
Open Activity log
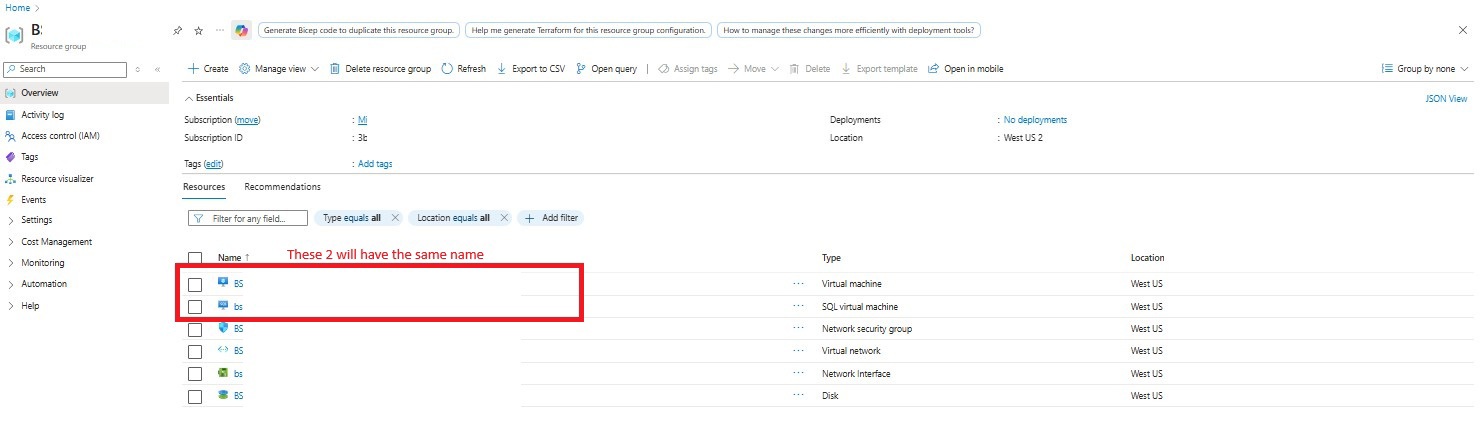coord(42,115)
